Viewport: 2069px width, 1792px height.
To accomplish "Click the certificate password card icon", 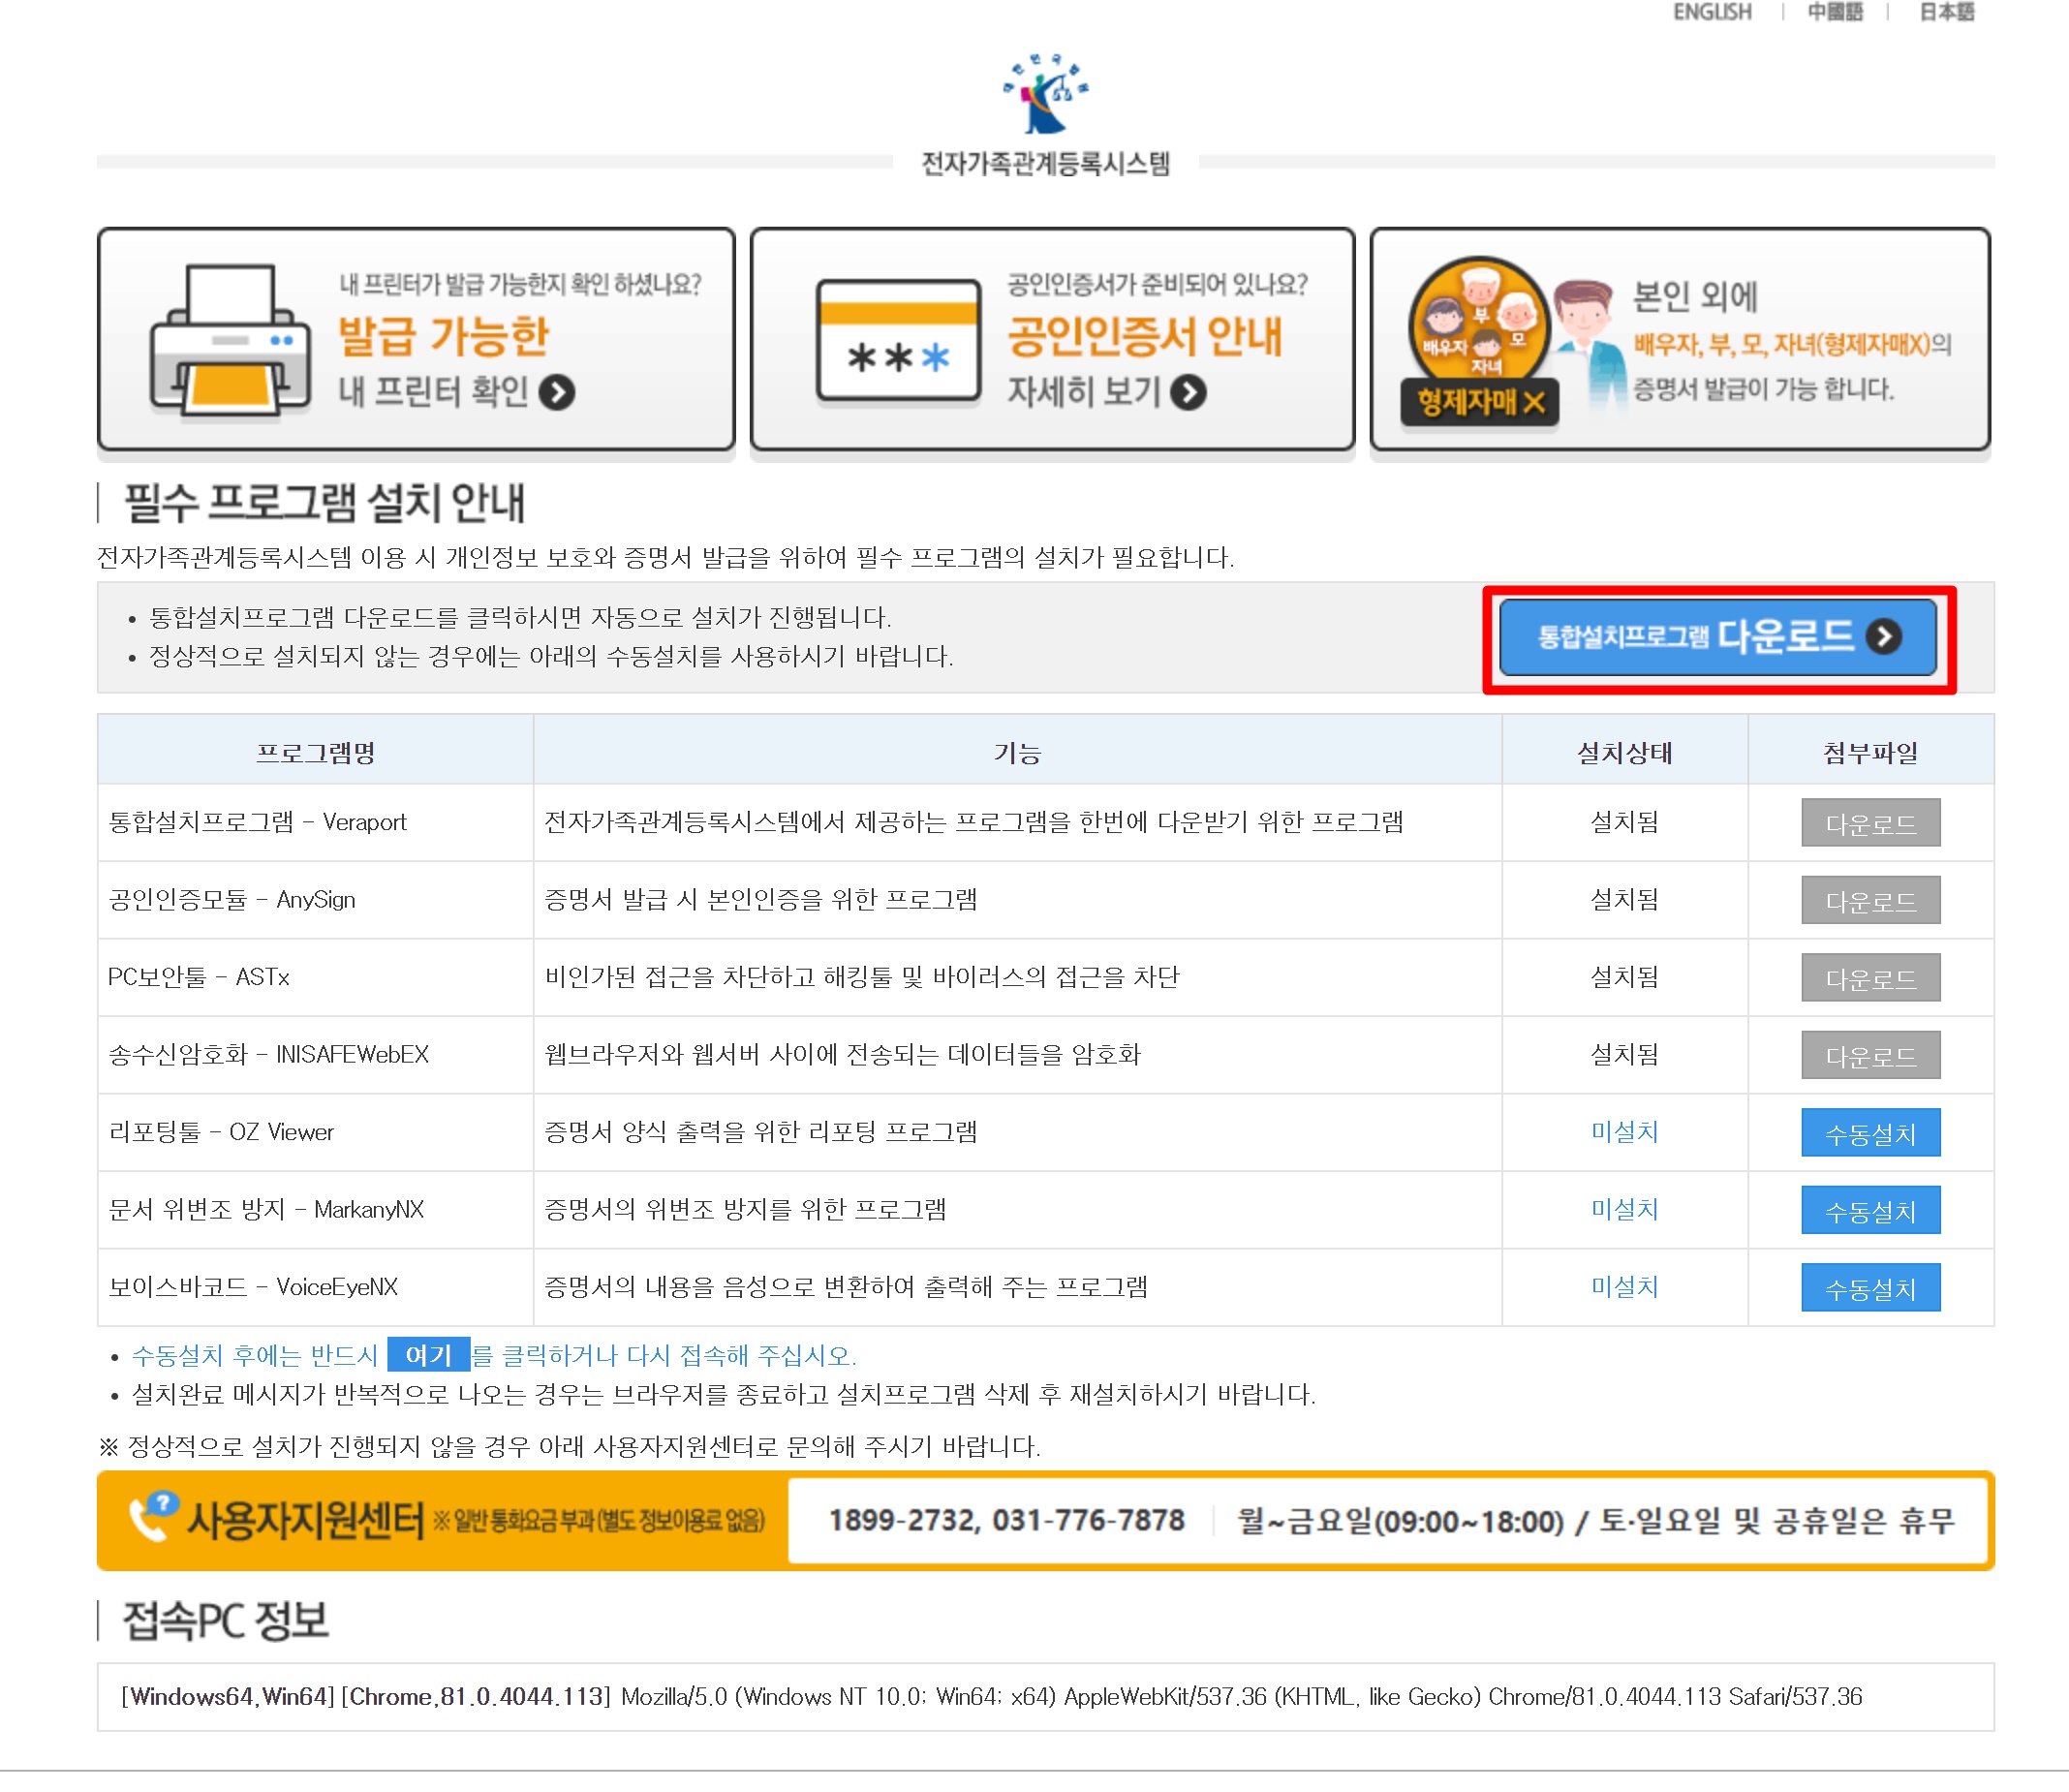I will pos(897,340).
